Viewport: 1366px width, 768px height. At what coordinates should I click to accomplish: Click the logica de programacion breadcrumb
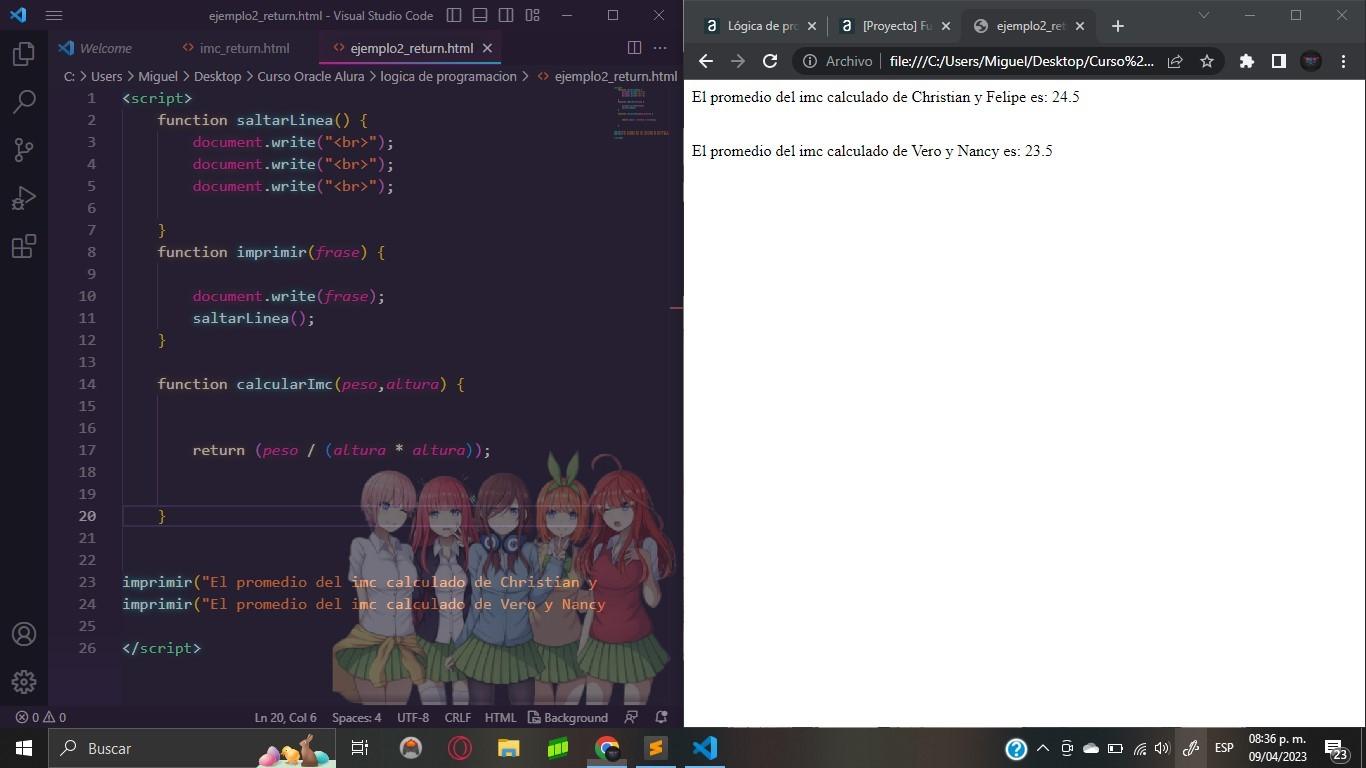click(448, 76)
